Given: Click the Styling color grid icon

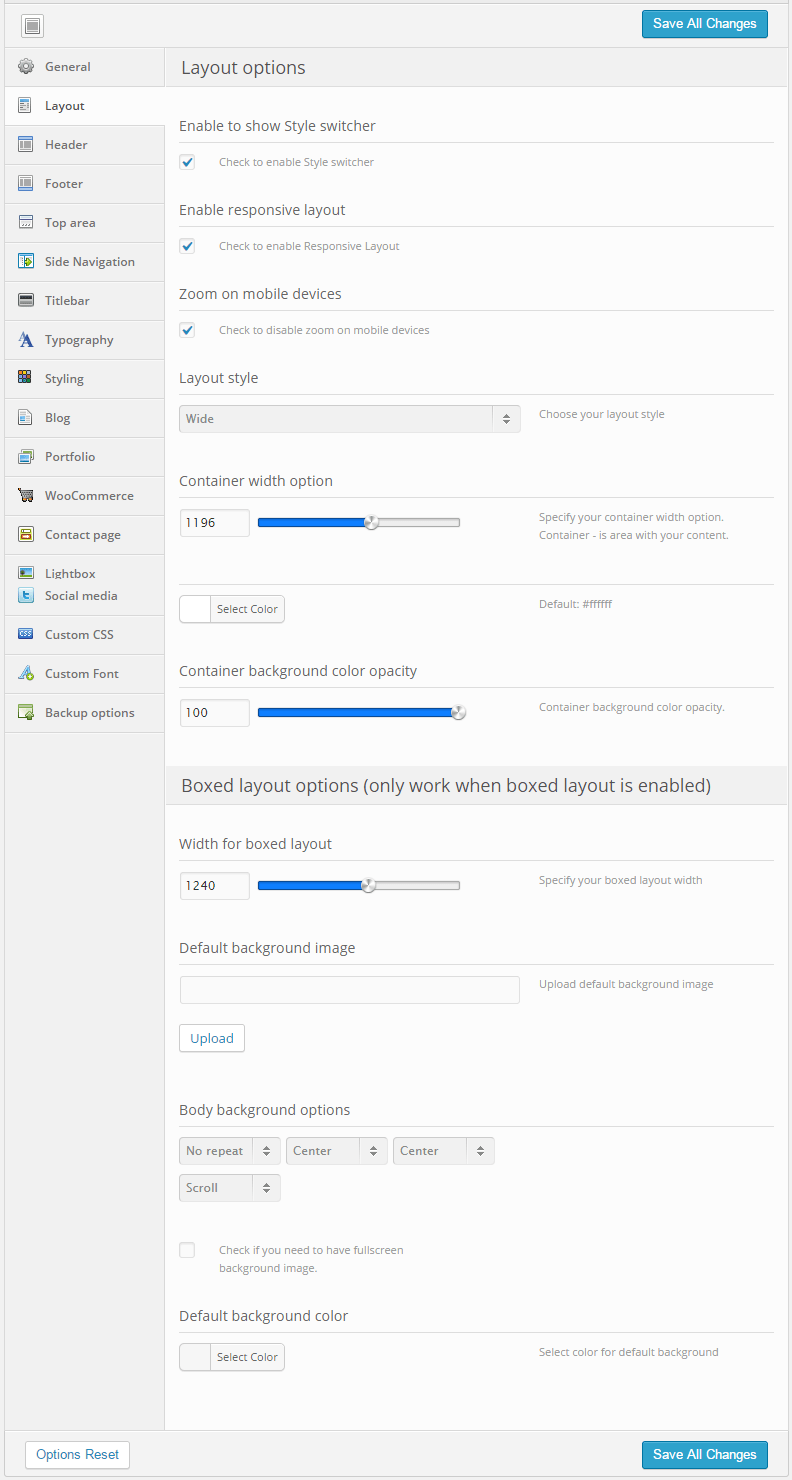Looking at the screenshot, I should pos(26,379).
